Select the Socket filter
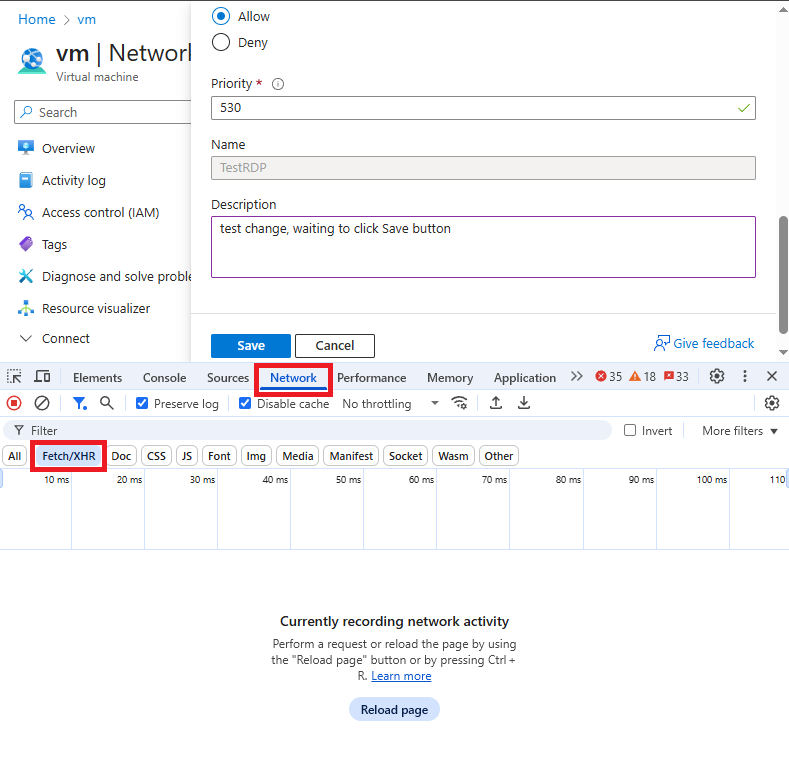Viewport: 789px width, 782px height. tap(405, 456)
